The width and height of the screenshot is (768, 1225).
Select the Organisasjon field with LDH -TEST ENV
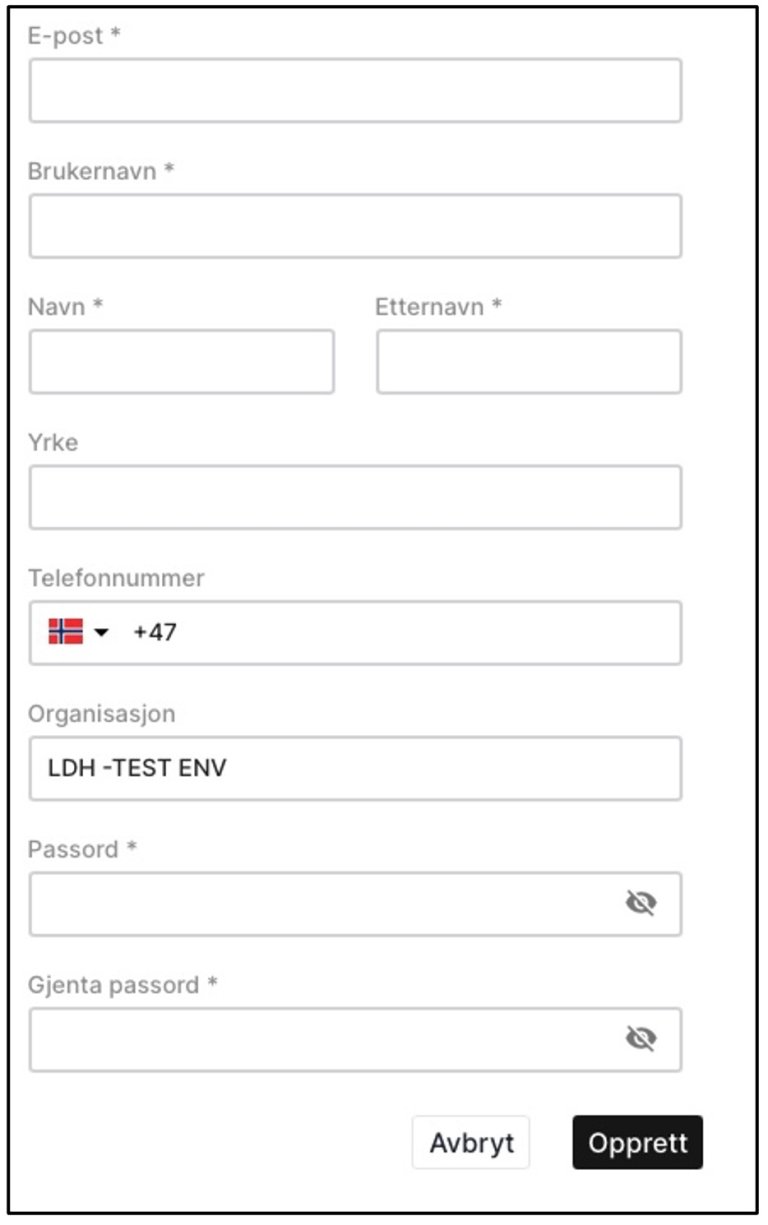coord(355,769)
